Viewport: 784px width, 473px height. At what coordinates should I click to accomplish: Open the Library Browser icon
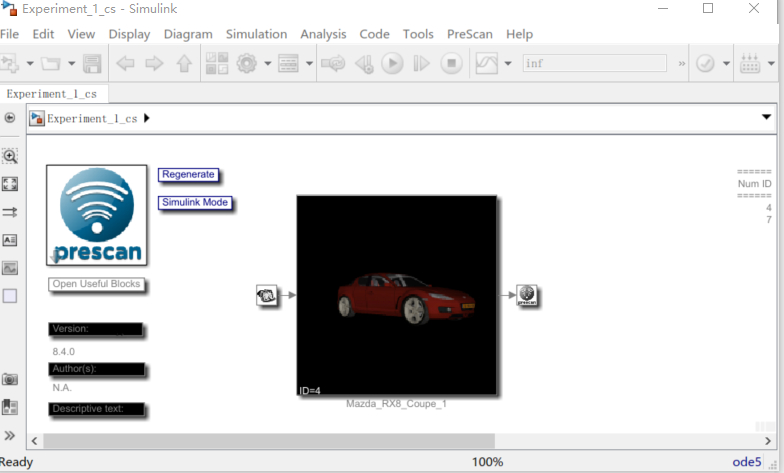(x=217, y=64)
